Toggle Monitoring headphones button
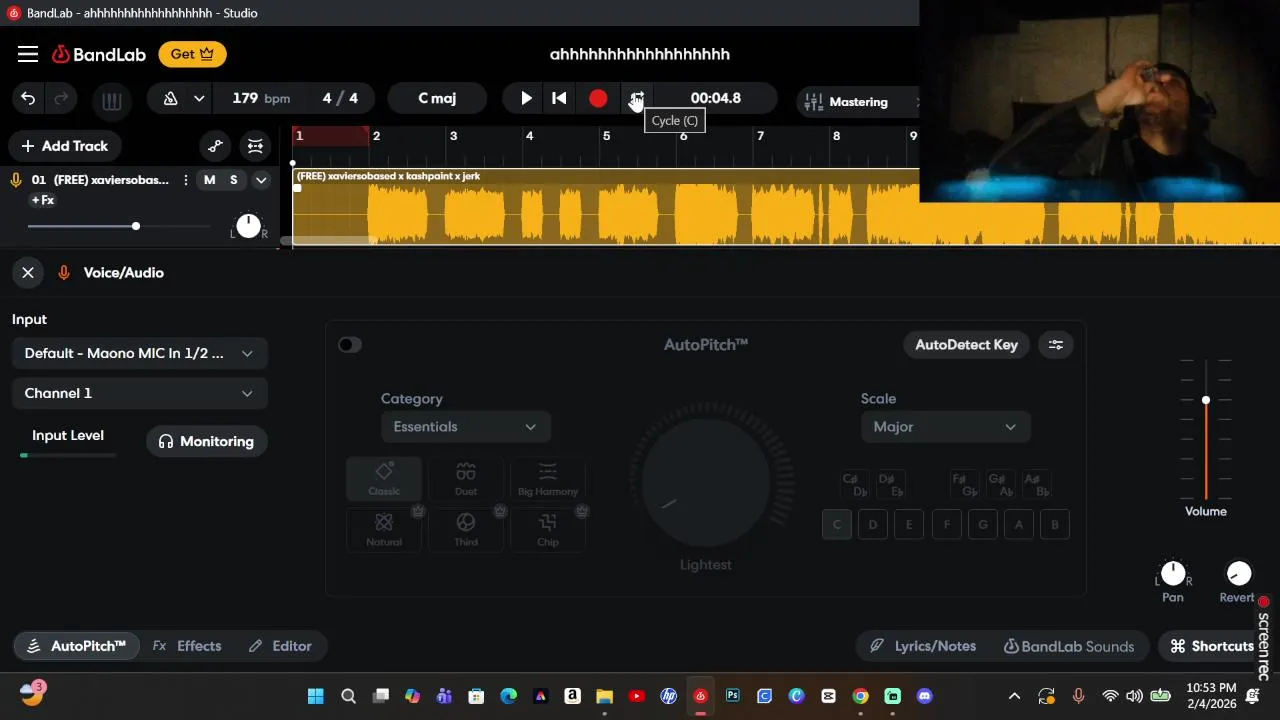1280x720 pixels. click(206, 441)
